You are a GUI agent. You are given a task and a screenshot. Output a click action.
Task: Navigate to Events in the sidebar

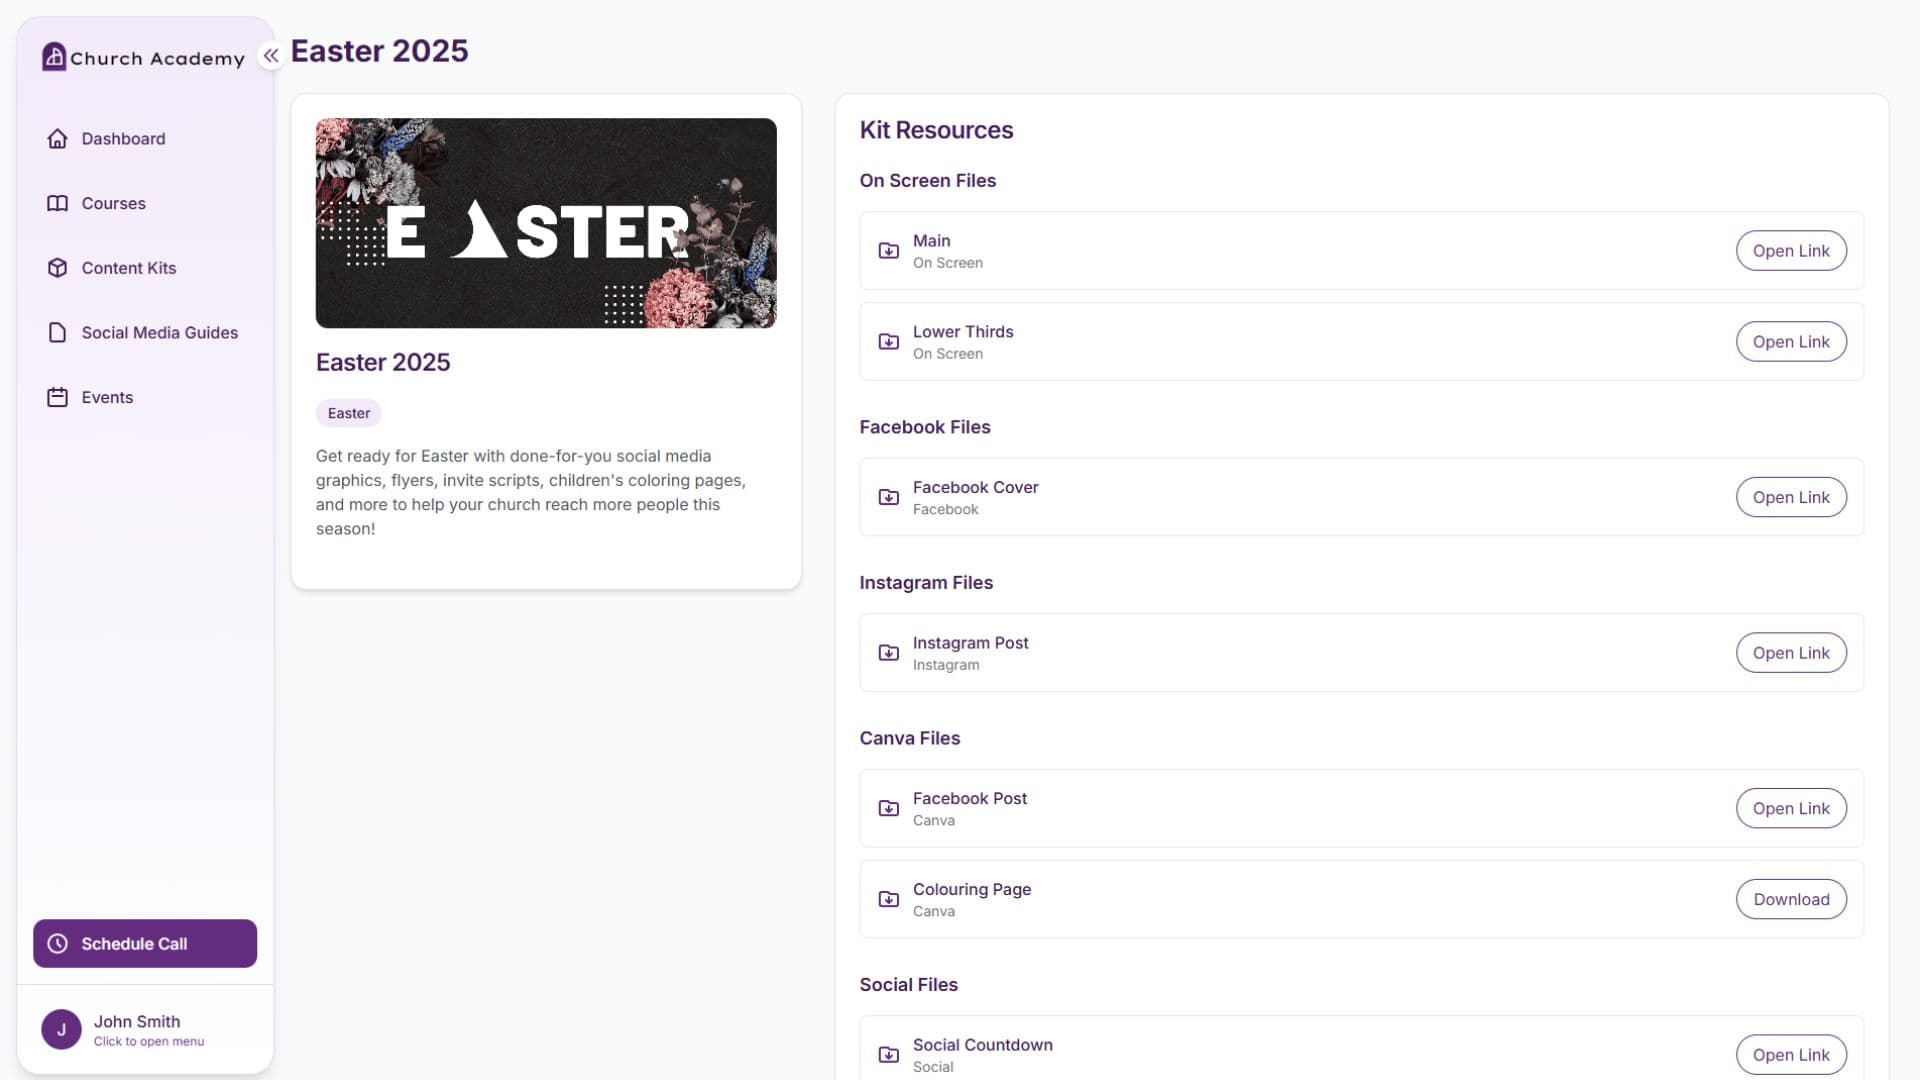pos(145,398)
